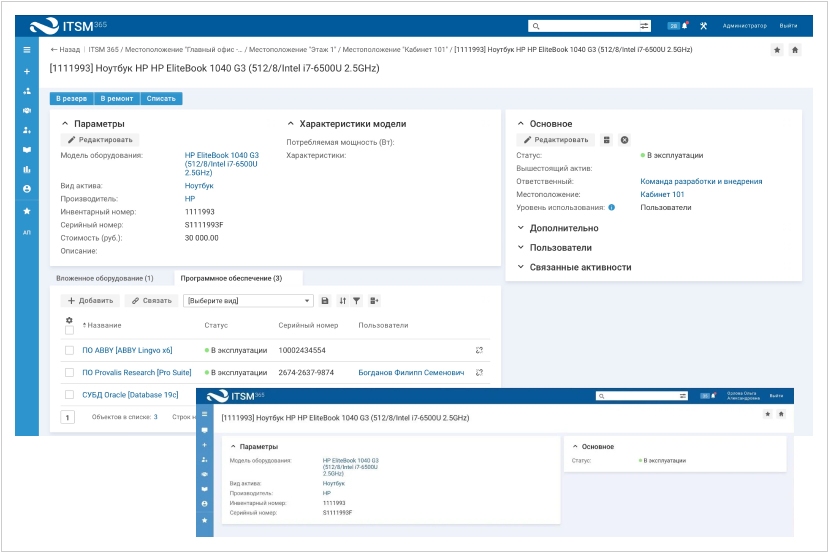Open the star favorites icon in main sidebar
Viewport: 828px width, 552px height.
27,211
